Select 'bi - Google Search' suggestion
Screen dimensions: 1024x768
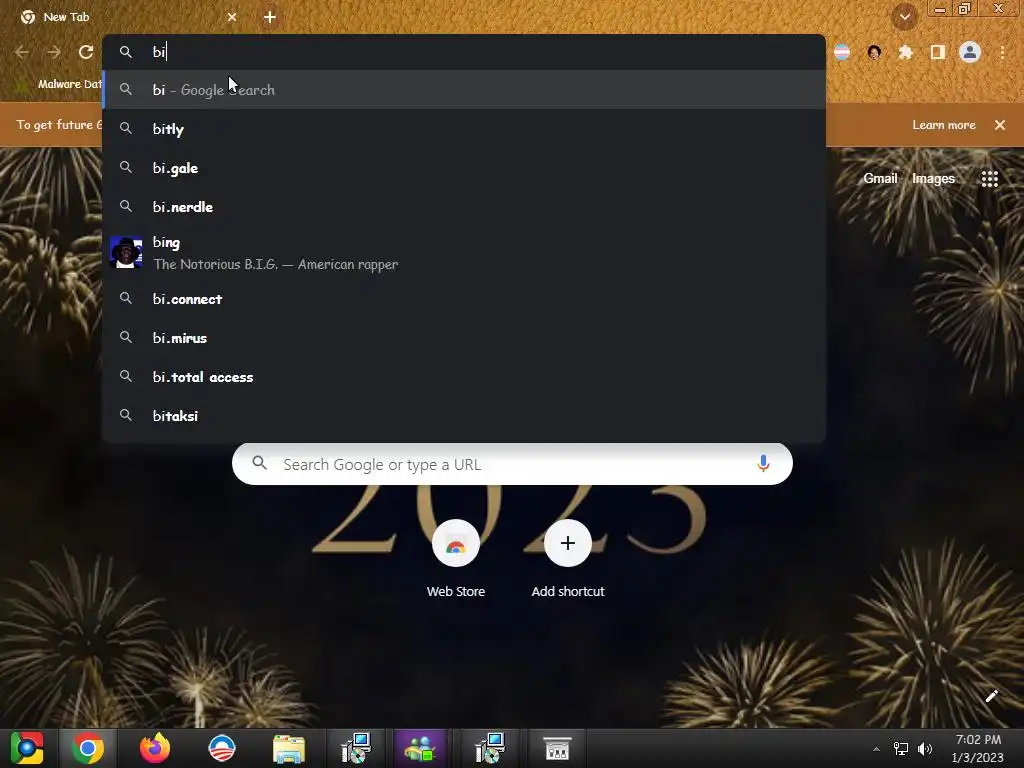coord(464,89)
